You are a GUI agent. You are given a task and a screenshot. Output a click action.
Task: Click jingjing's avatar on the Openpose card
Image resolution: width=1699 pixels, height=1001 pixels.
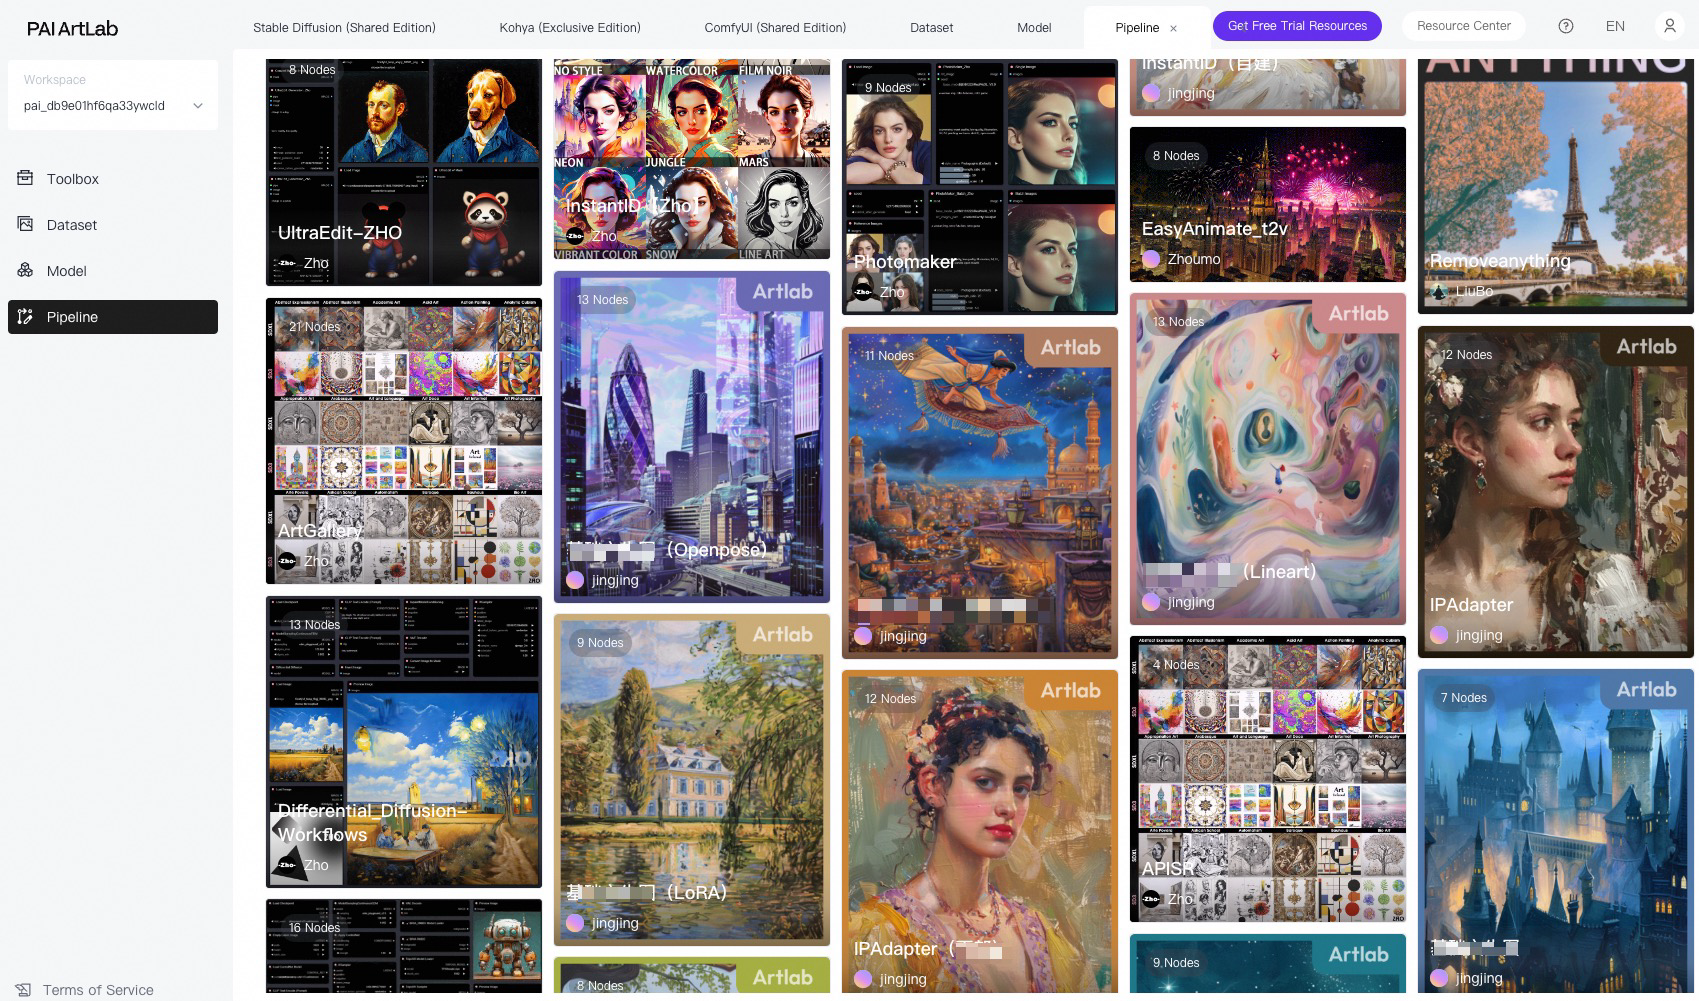575,580
